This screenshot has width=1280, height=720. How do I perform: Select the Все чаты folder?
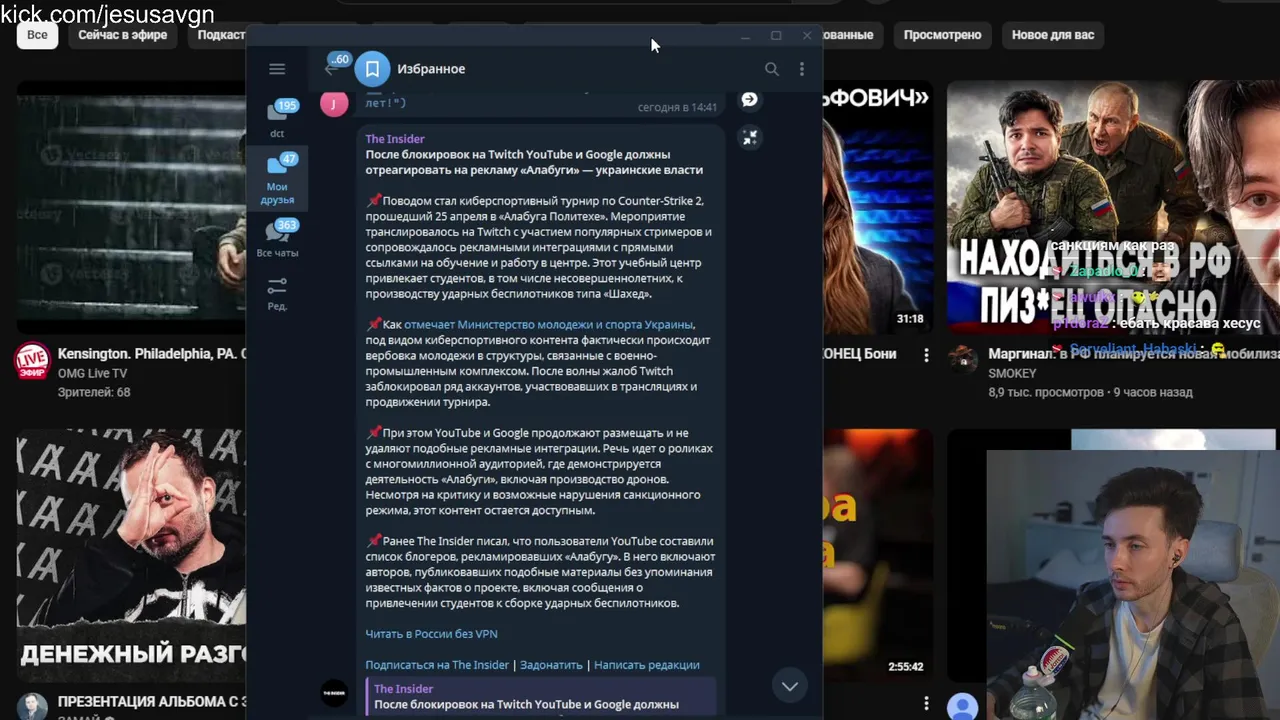277,239
